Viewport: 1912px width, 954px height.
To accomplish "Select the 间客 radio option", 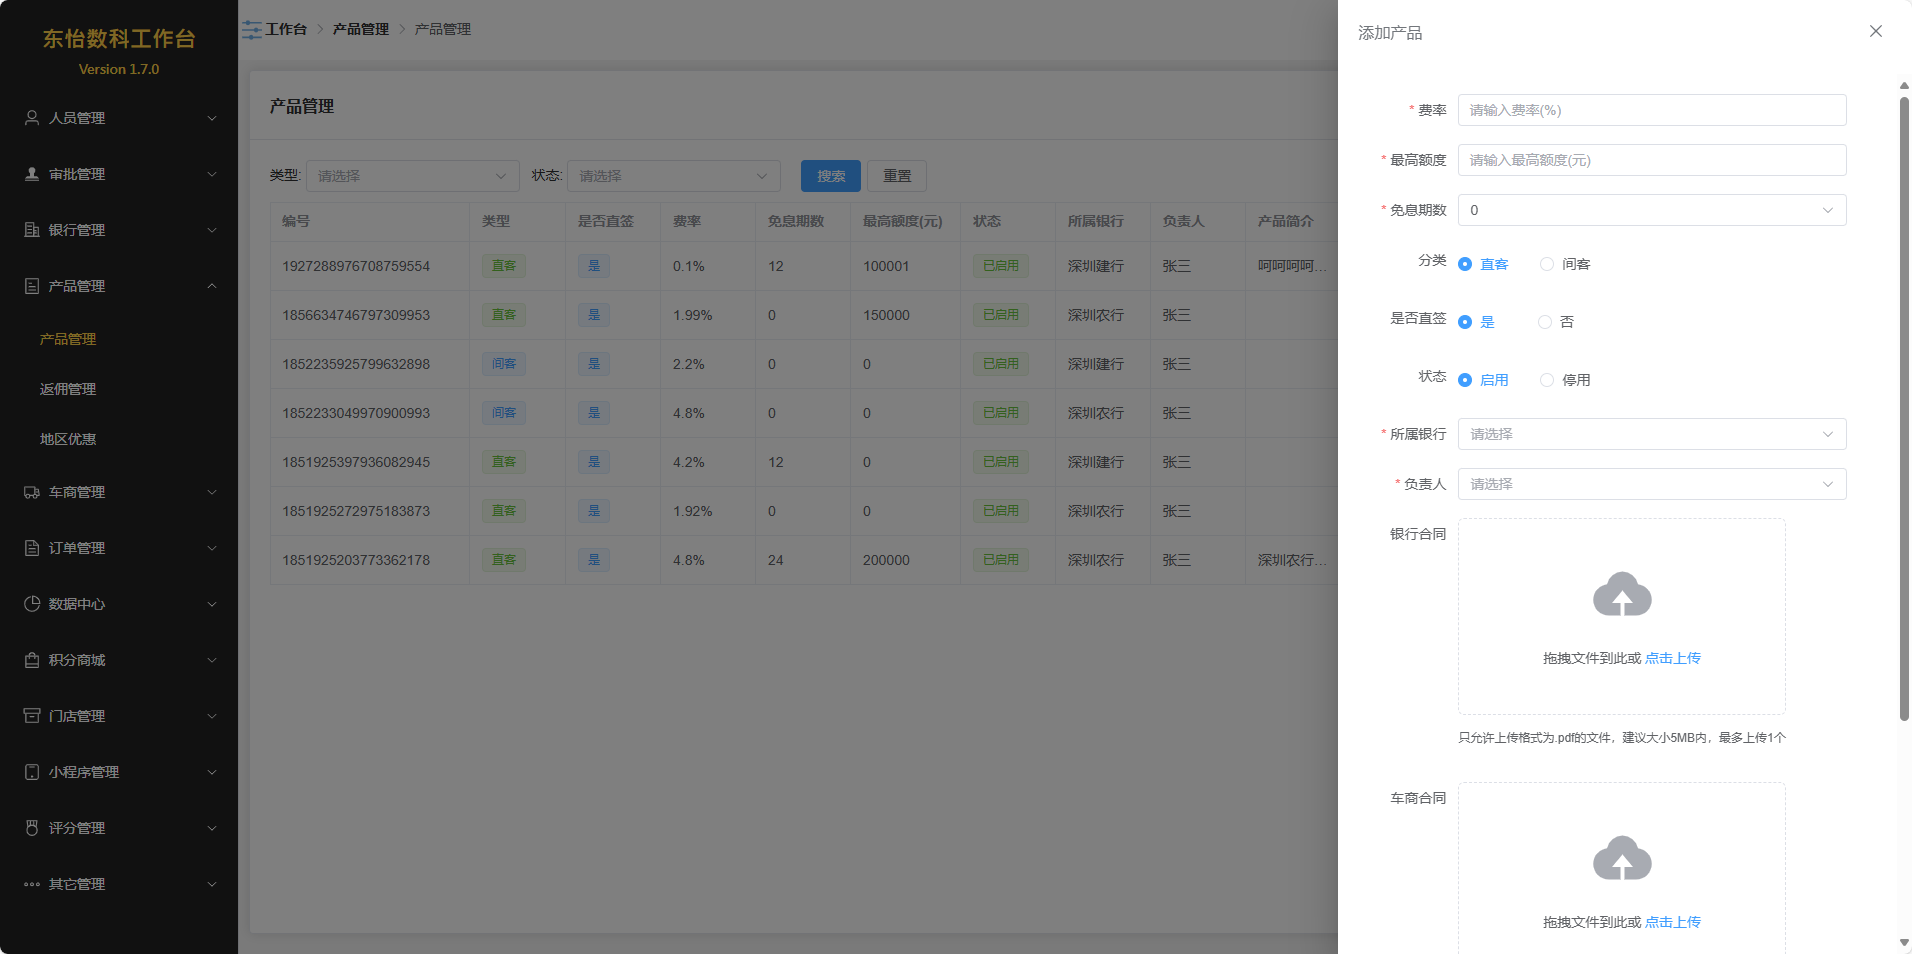I will [1547, 264].
